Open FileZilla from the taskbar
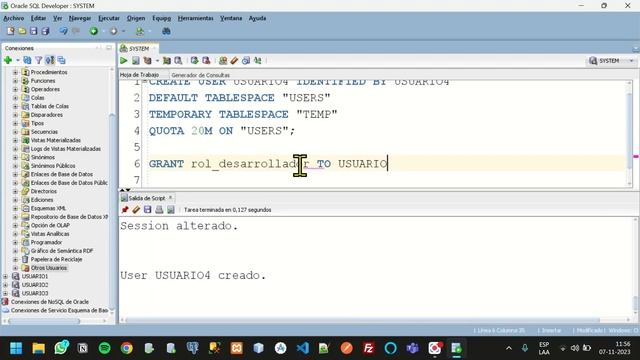Viewport: 640px width, 360px height. coord(369,348)
